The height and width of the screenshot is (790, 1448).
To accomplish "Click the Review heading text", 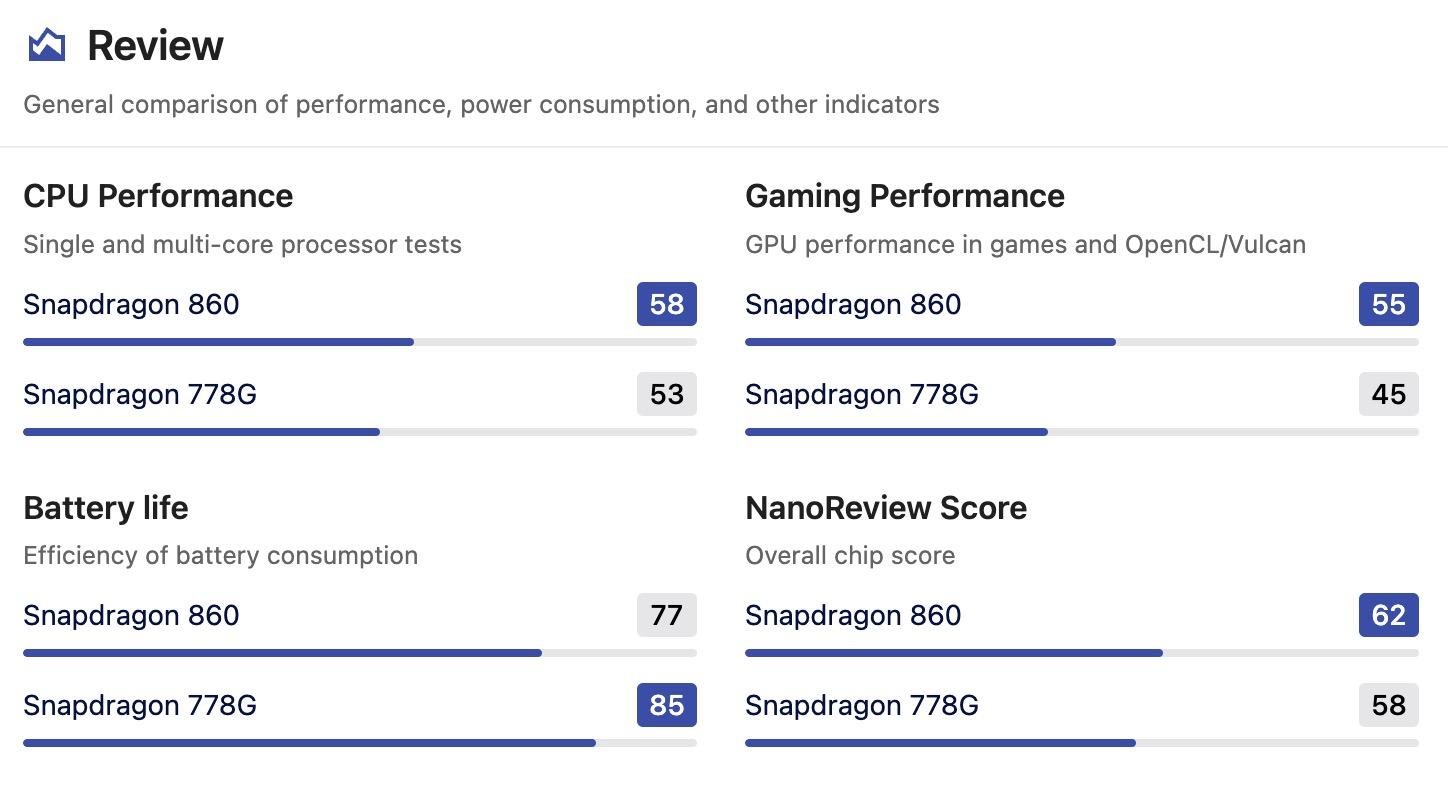I will [x=155, y=46].
